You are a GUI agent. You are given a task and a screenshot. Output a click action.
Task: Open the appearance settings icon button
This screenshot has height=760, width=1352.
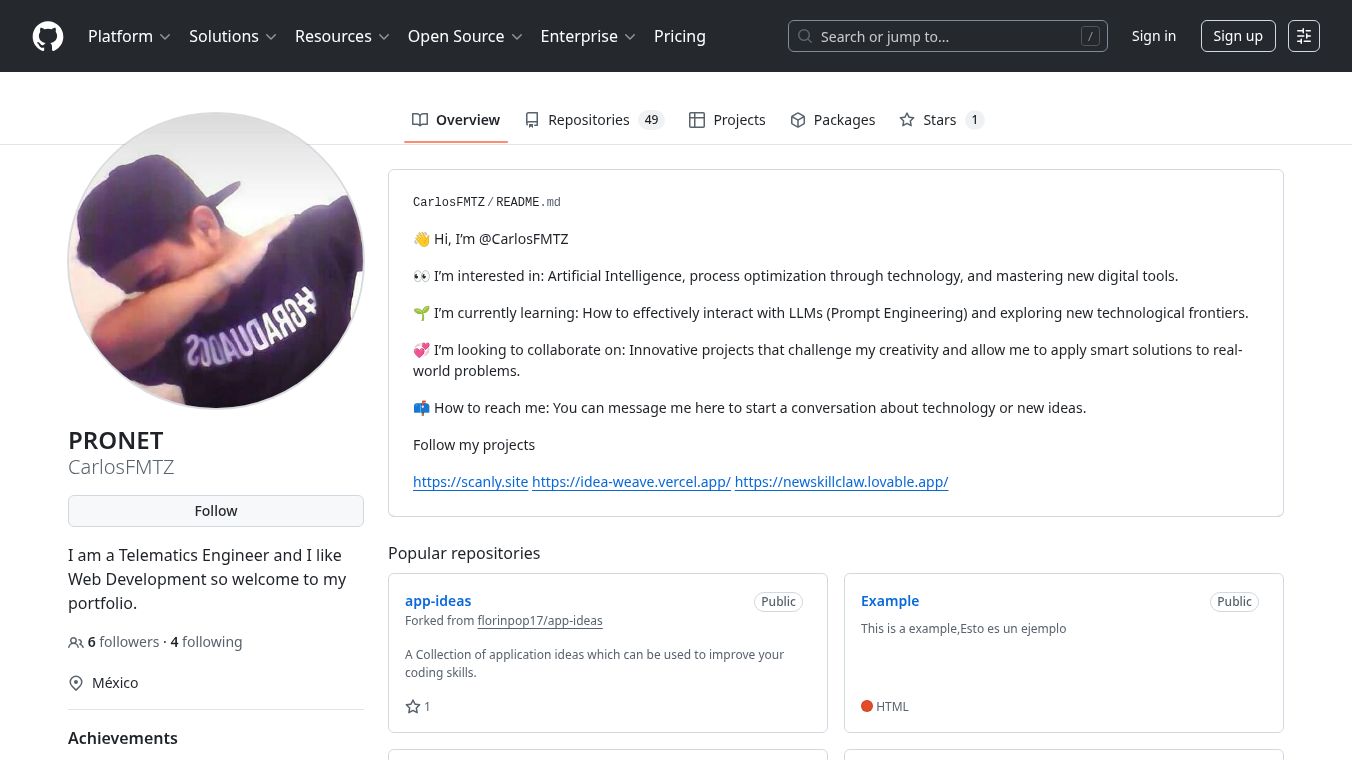[1304, 36]
